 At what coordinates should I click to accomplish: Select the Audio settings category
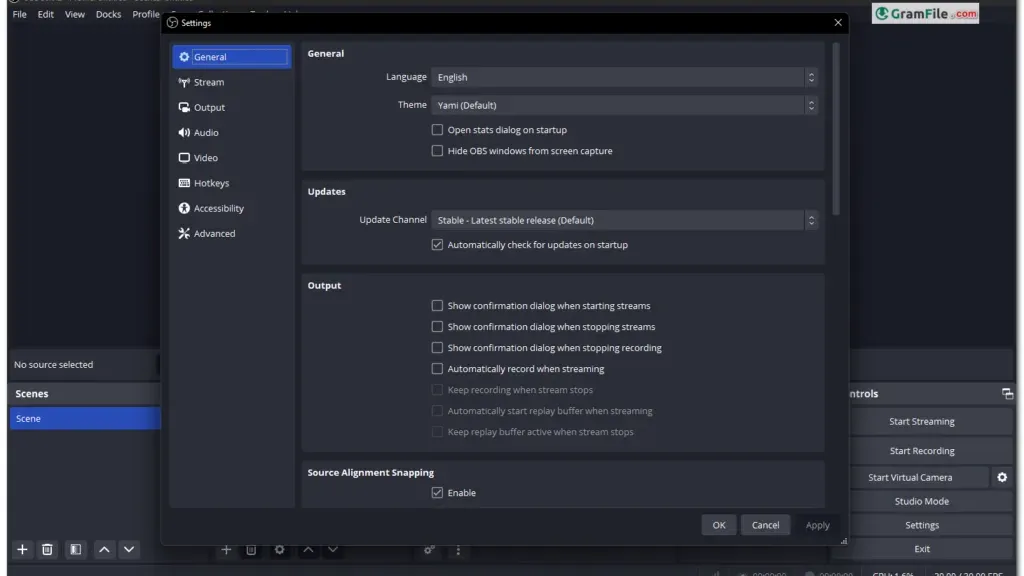(x=232, y=133)
